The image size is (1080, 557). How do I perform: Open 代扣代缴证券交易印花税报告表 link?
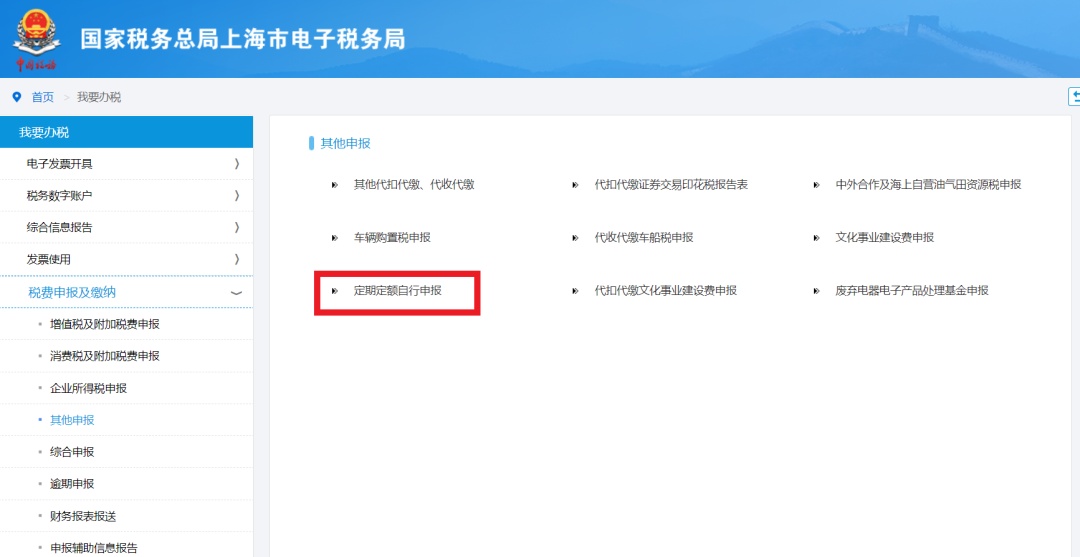point(672,185)
